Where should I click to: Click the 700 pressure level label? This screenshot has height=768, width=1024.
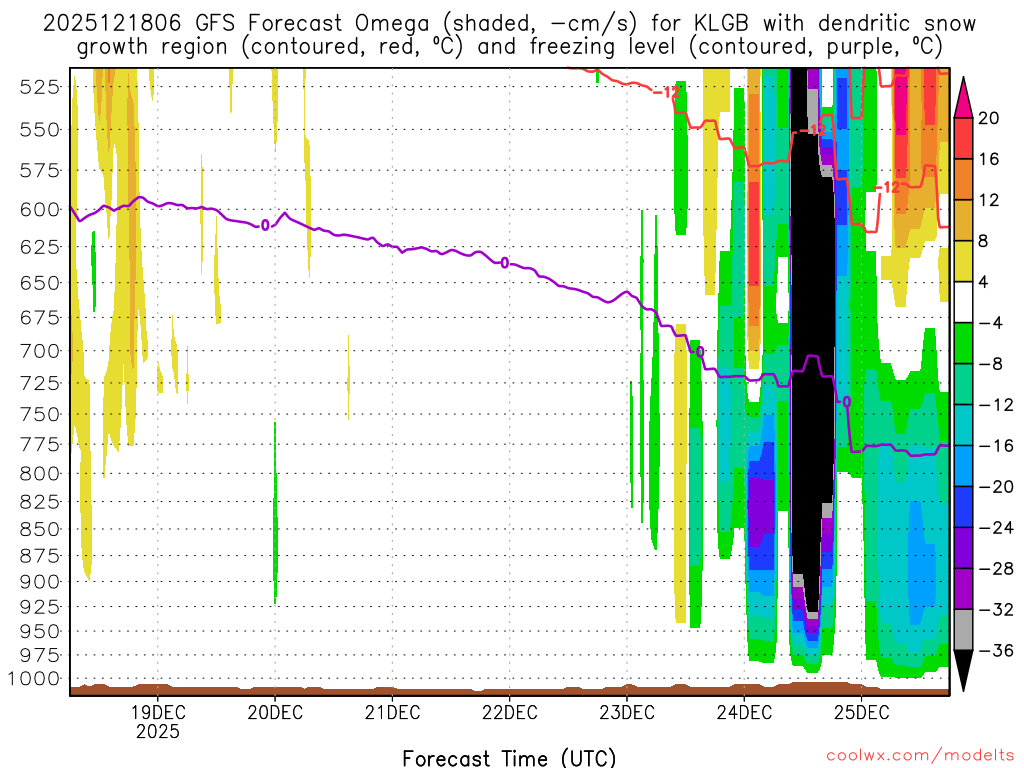point(40,351)
